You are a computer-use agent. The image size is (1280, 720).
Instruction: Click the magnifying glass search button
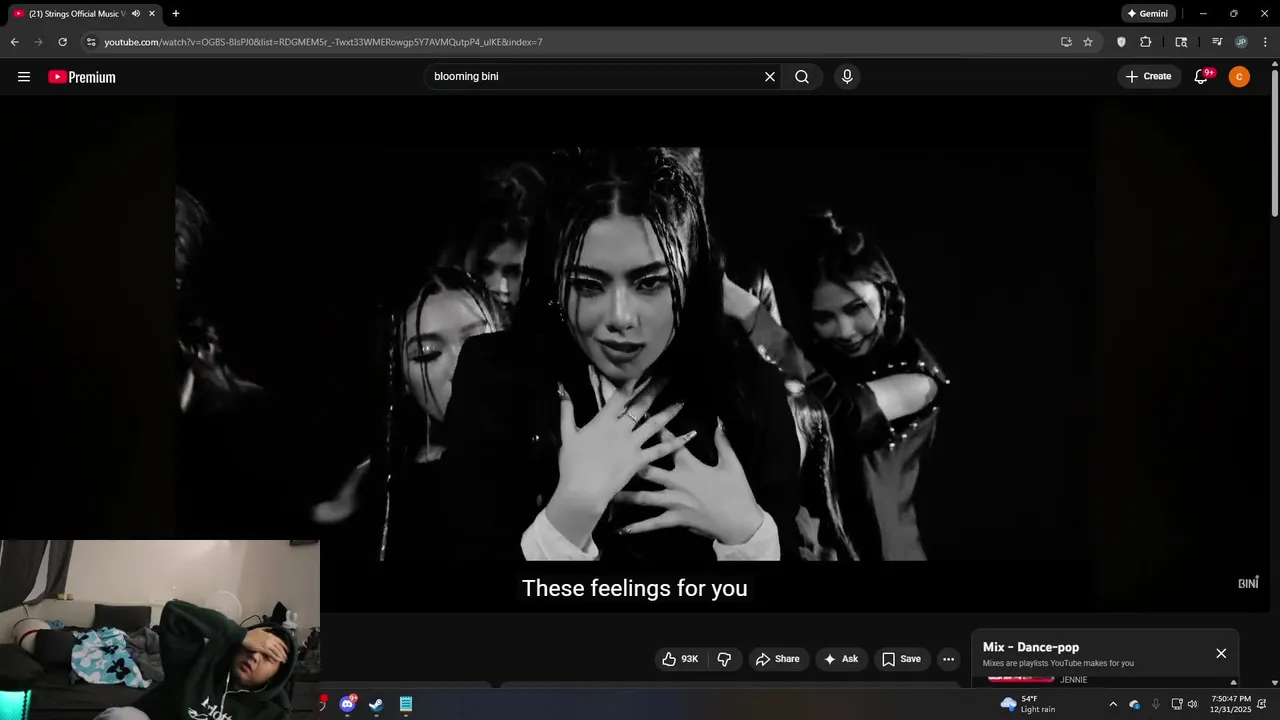[x=802, y=77]
